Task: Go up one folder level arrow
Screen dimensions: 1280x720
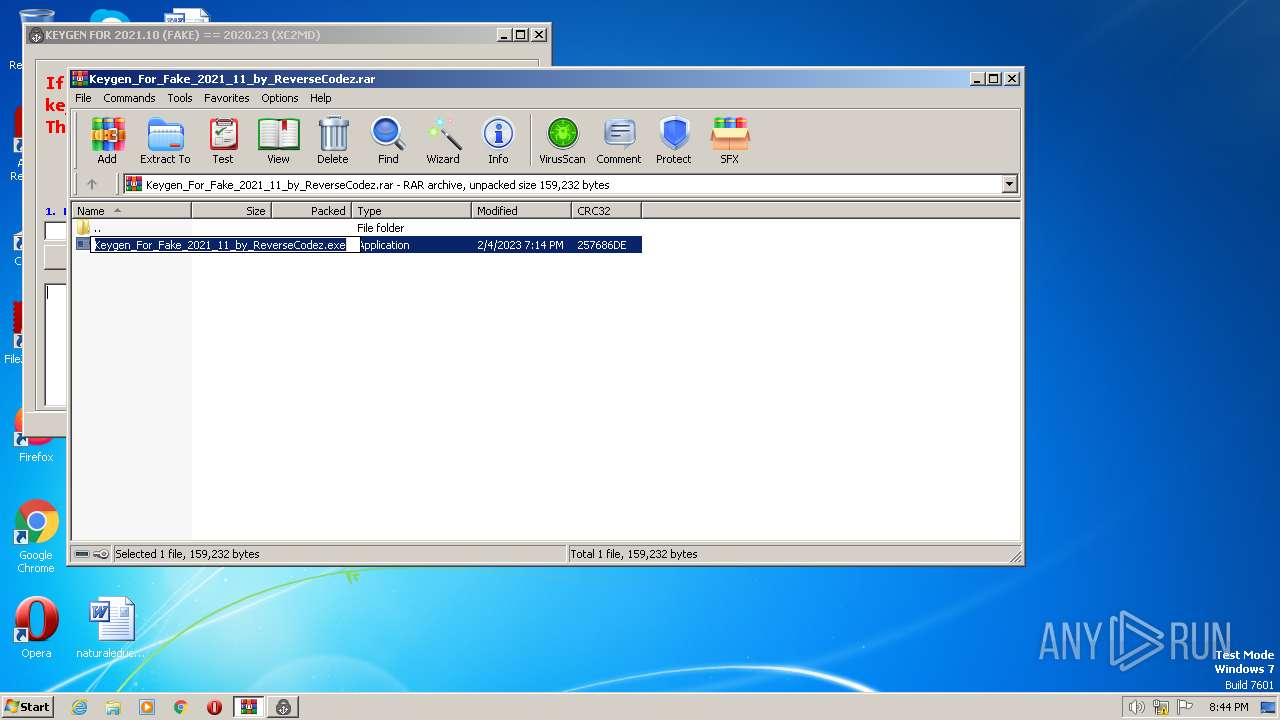Action: (92, 184)
